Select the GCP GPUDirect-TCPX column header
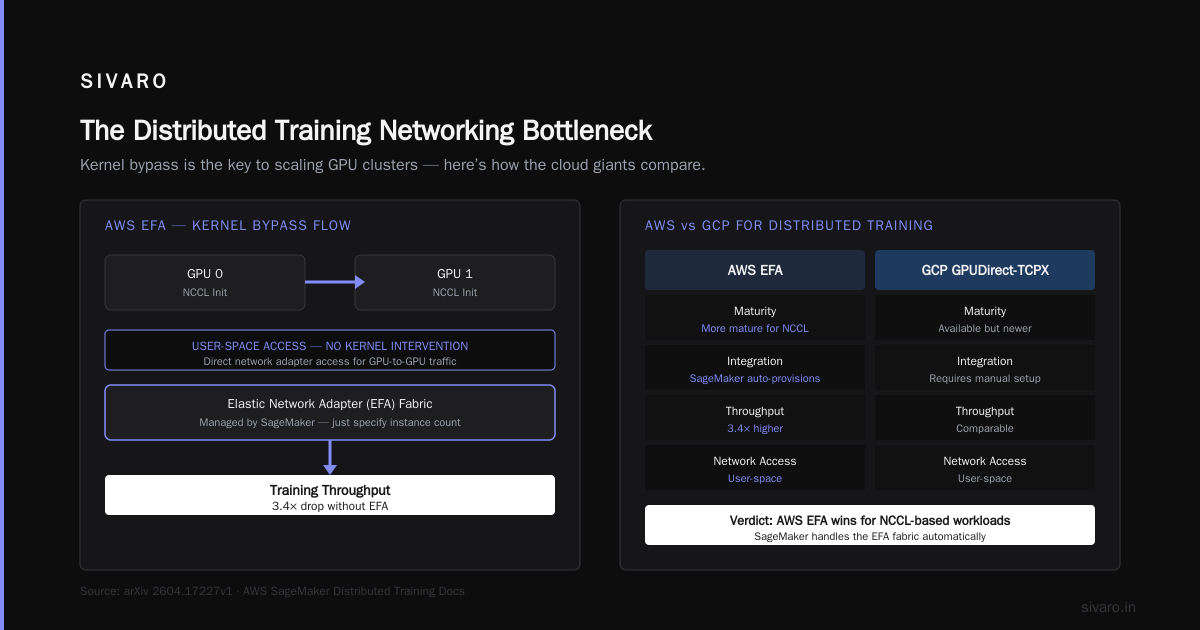1200x630 pixels. coord(985,270)
